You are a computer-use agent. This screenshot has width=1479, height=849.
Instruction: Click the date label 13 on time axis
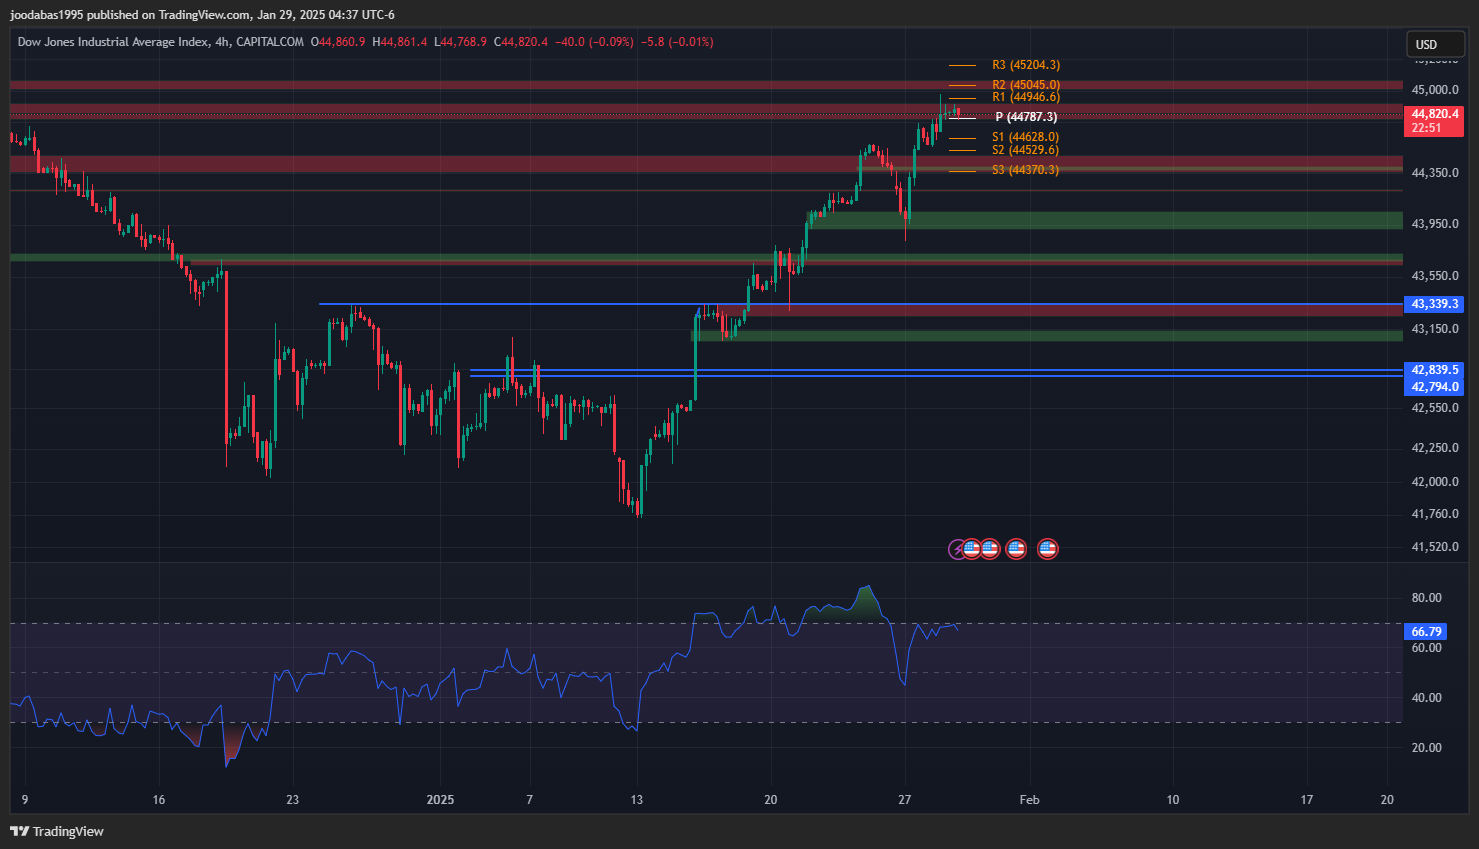637,800
